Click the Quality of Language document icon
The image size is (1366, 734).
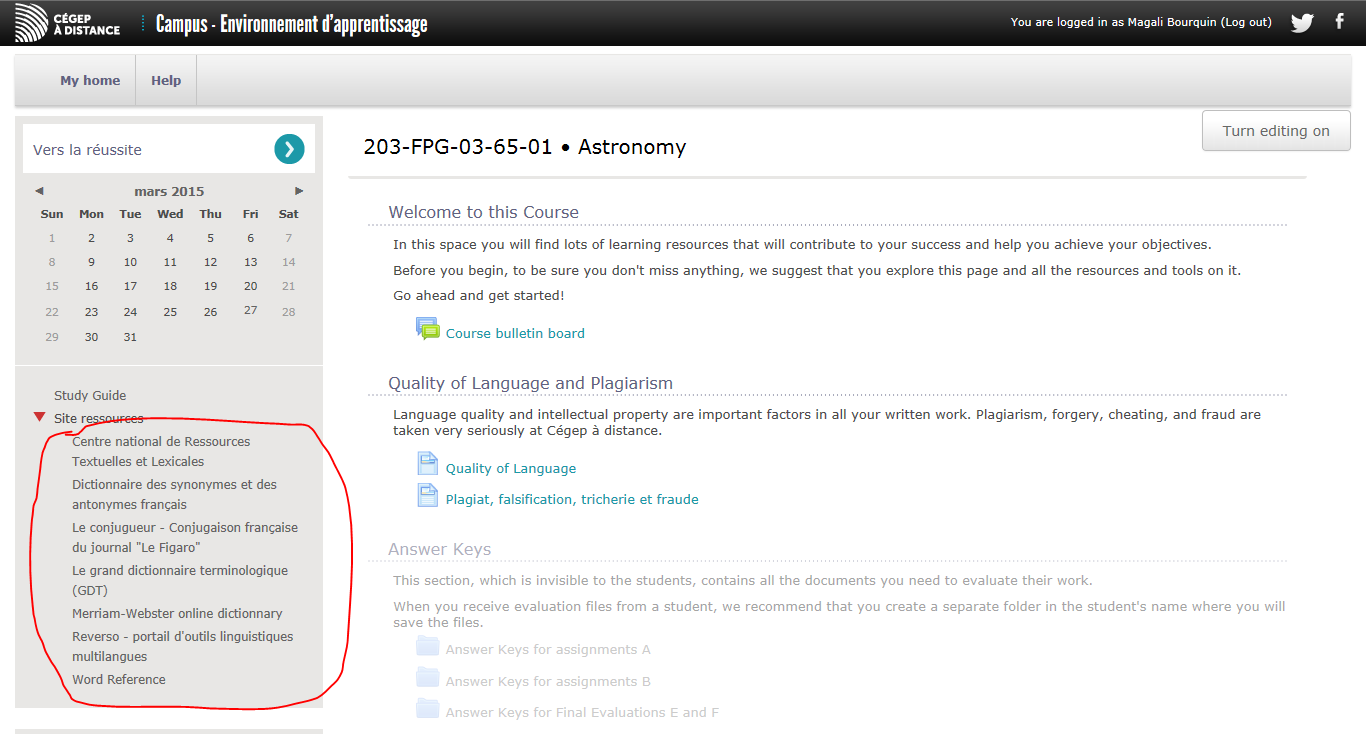tap(428, 464)
